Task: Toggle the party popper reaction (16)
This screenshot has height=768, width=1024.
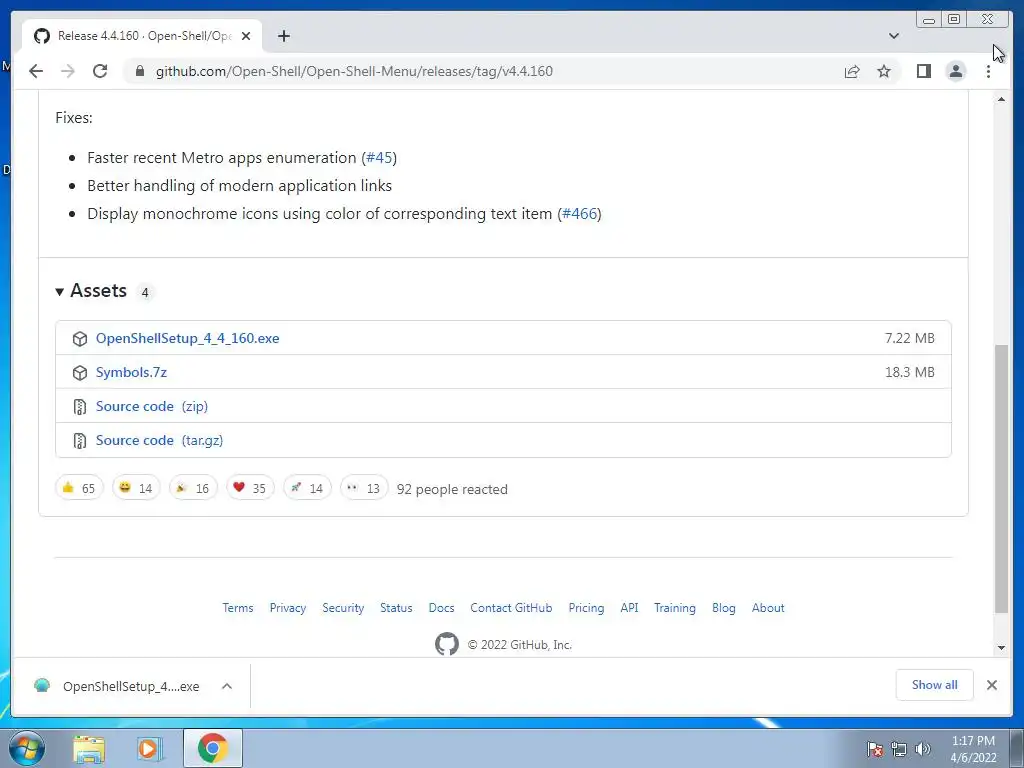Action: [x=193, y=488]
